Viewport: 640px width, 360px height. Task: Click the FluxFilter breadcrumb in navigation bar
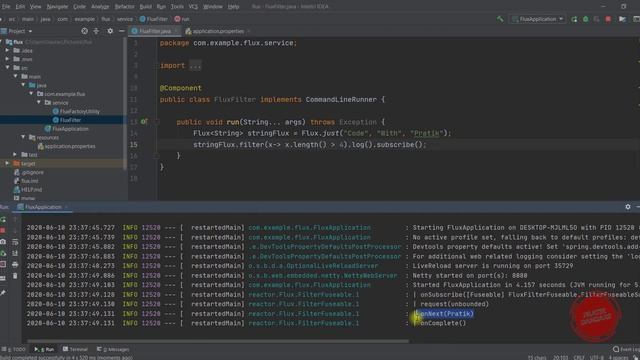[153, 19]
